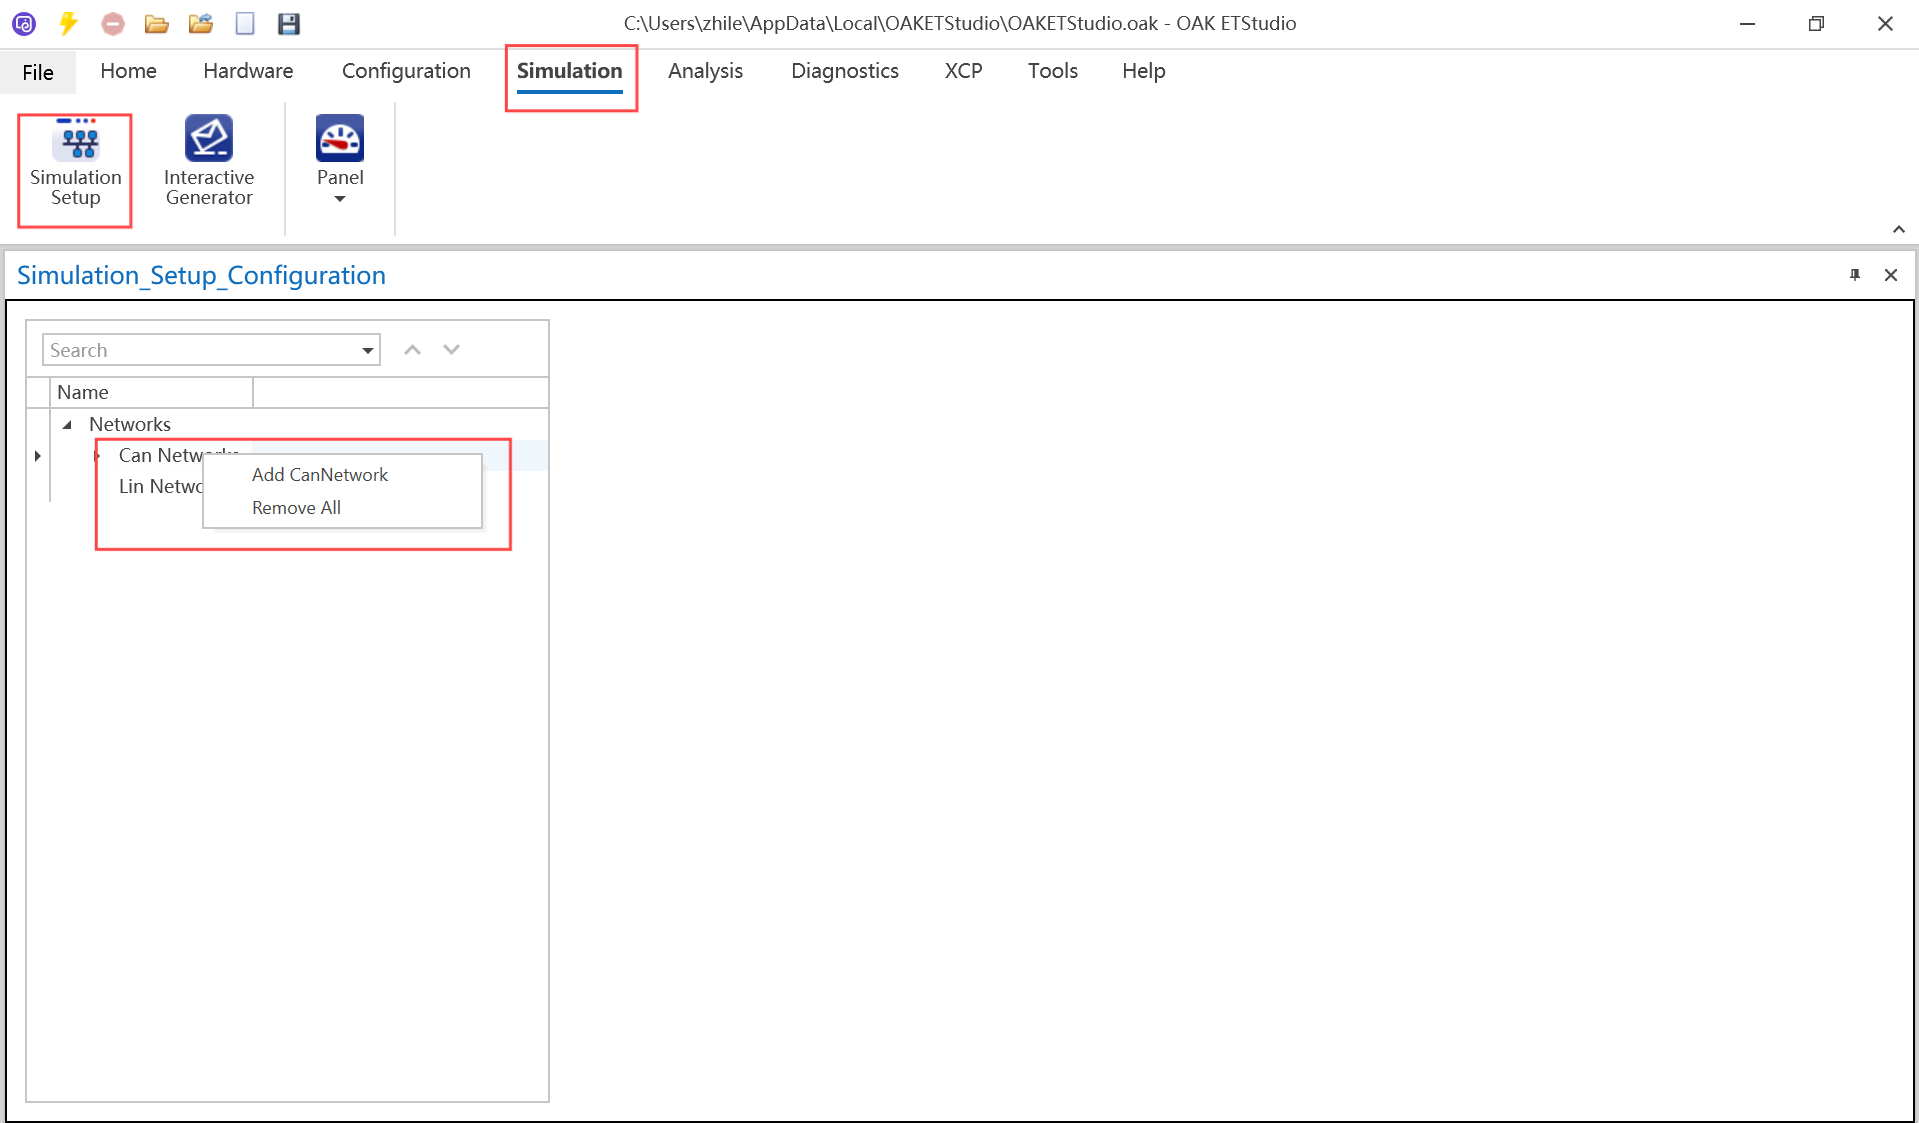Click into the Search input field
The image size is (1919, 1123).
[x=200, y=350]
